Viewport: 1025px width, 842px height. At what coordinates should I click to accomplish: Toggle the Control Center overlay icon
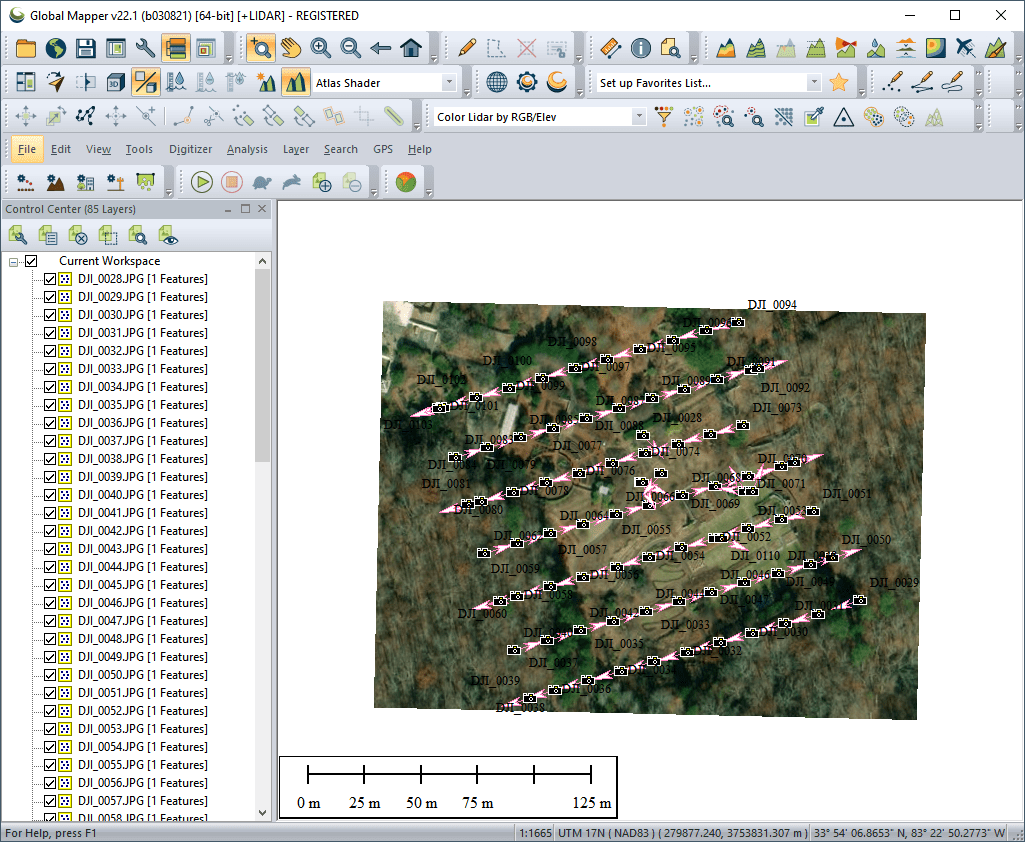click(176, 48)
